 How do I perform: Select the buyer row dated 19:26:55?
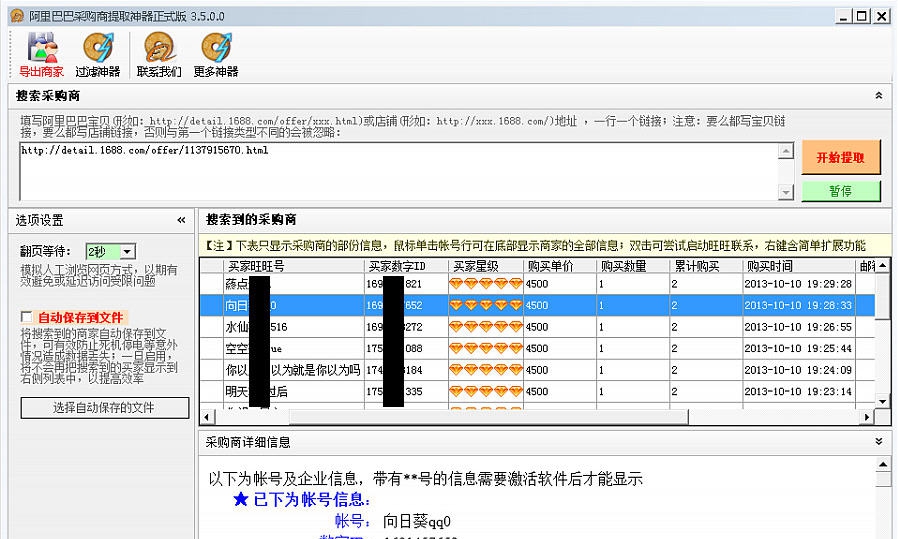537,327
